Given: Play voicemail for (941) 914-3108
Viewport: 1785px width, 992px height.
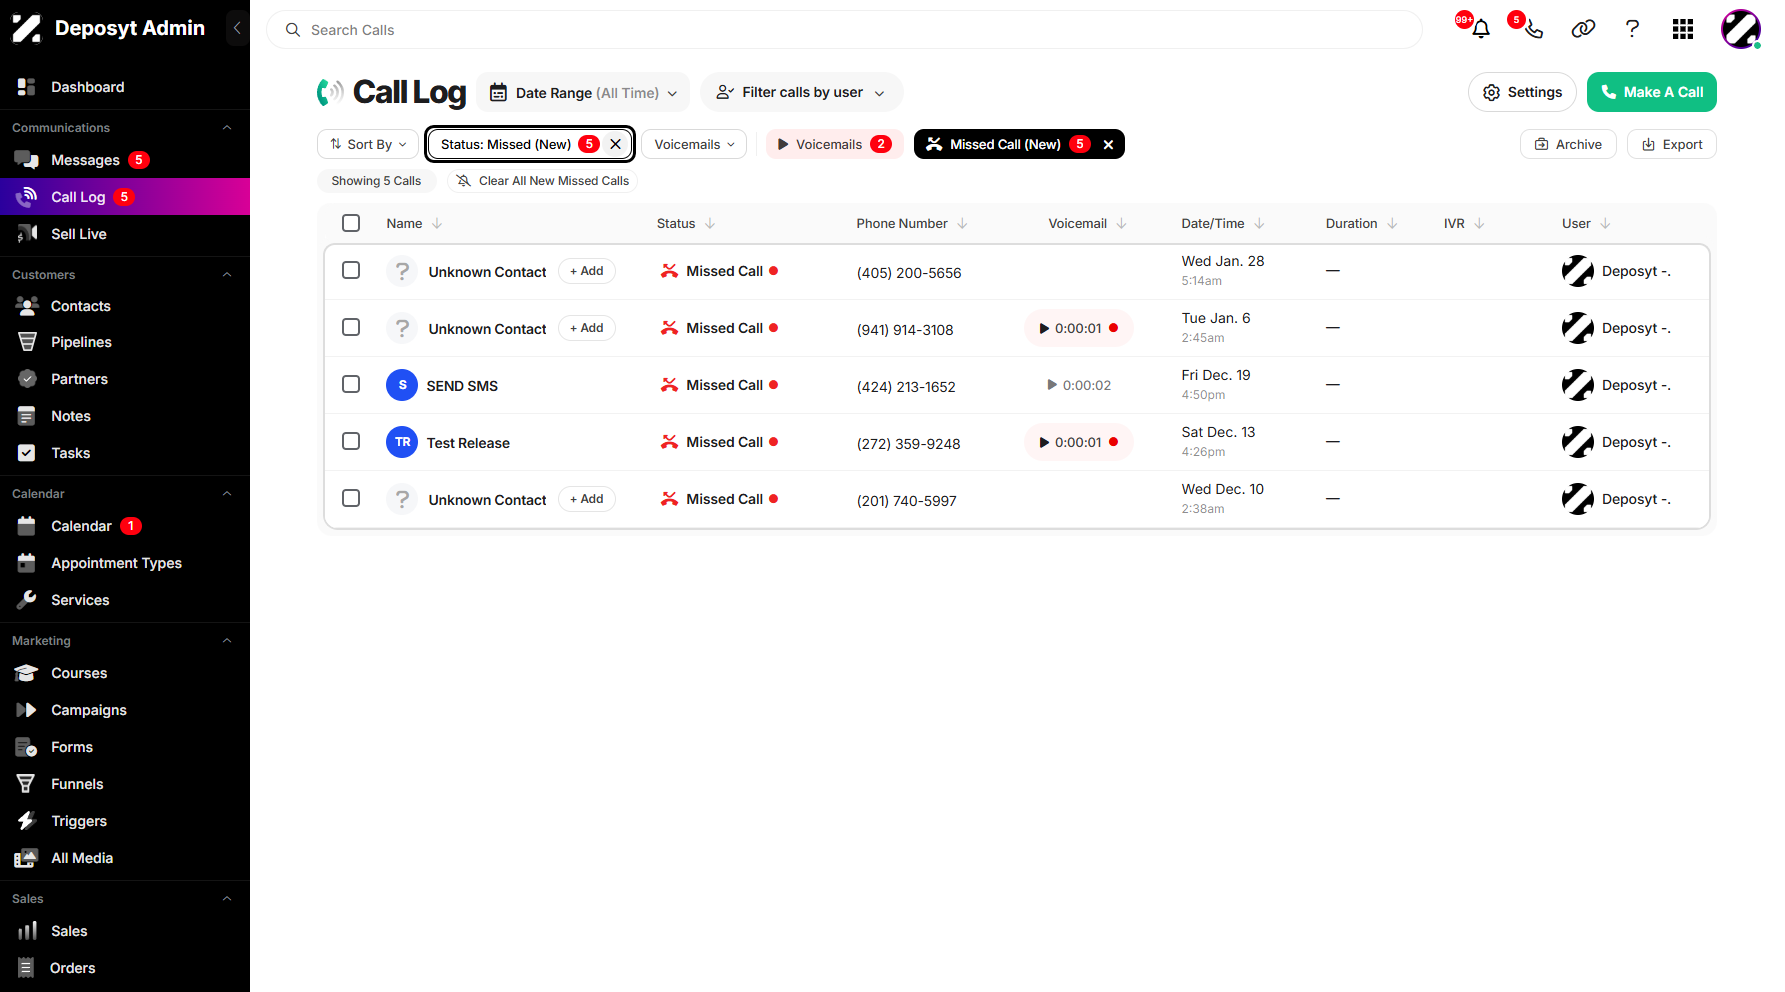Looking at the screenshot, I should pyautogui.click(x=1078, y=328).
